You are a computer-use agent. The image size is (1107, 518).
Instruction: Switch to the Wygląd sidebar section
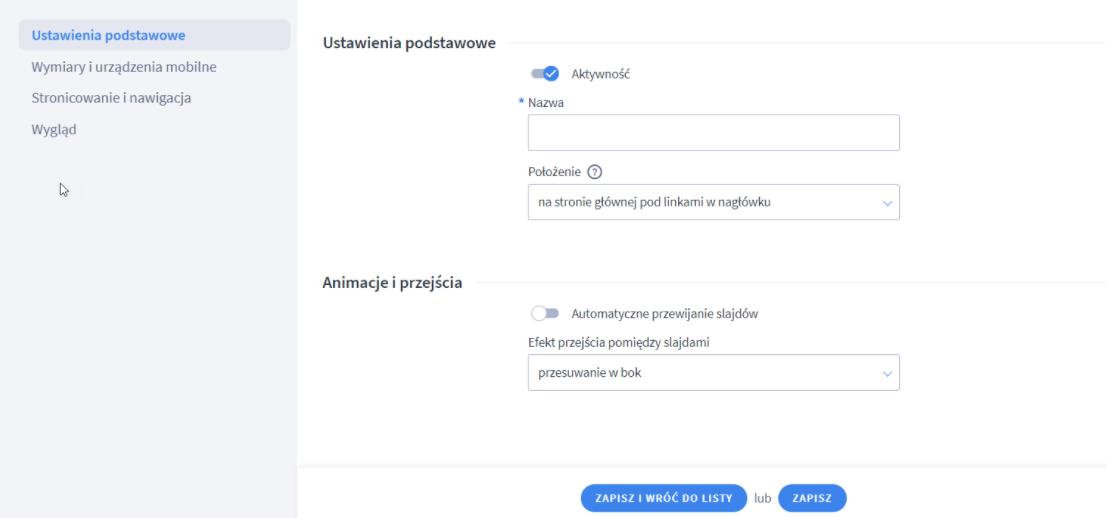coord(54,130)
